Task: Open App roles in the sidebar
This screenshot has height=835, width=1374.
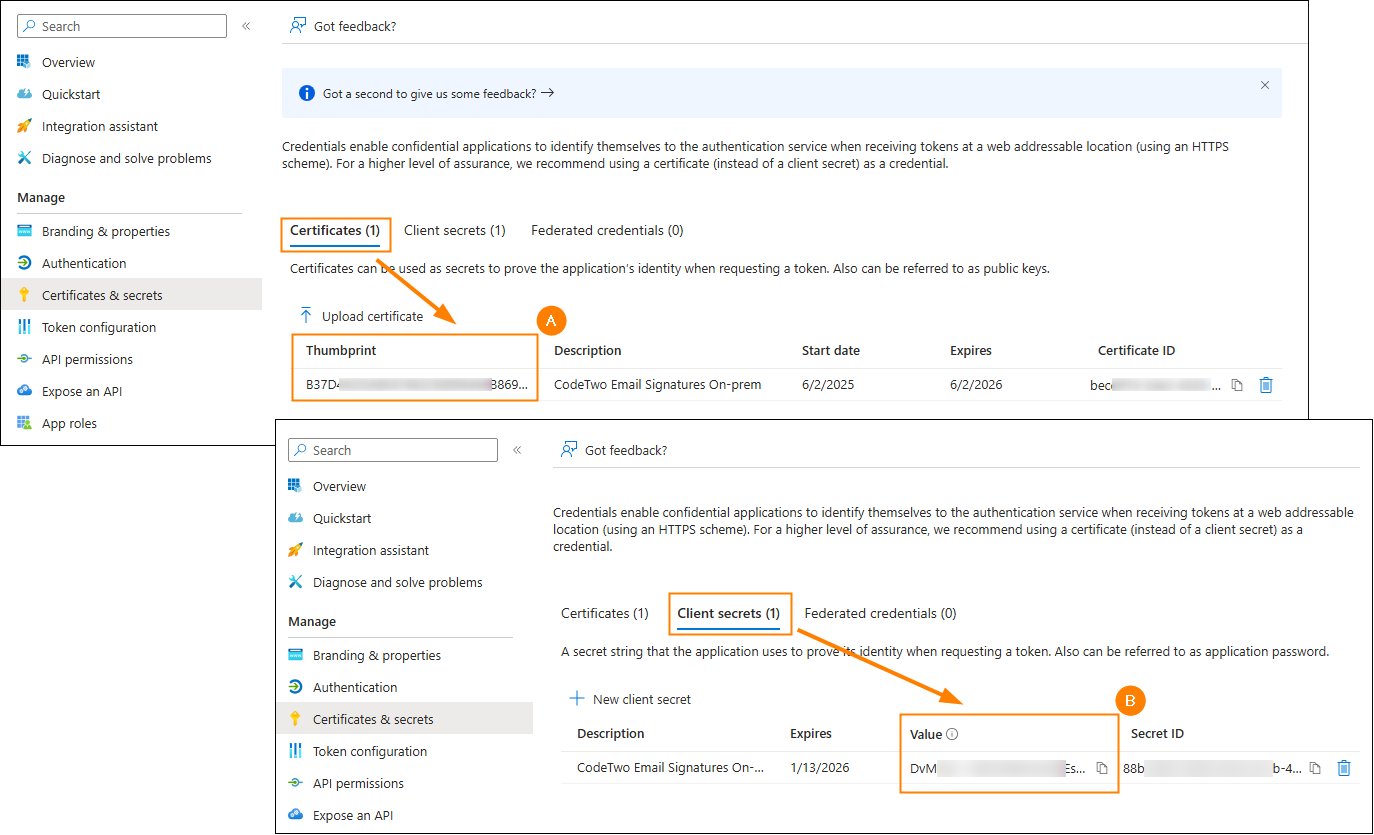Action: (x=69, y=423)
